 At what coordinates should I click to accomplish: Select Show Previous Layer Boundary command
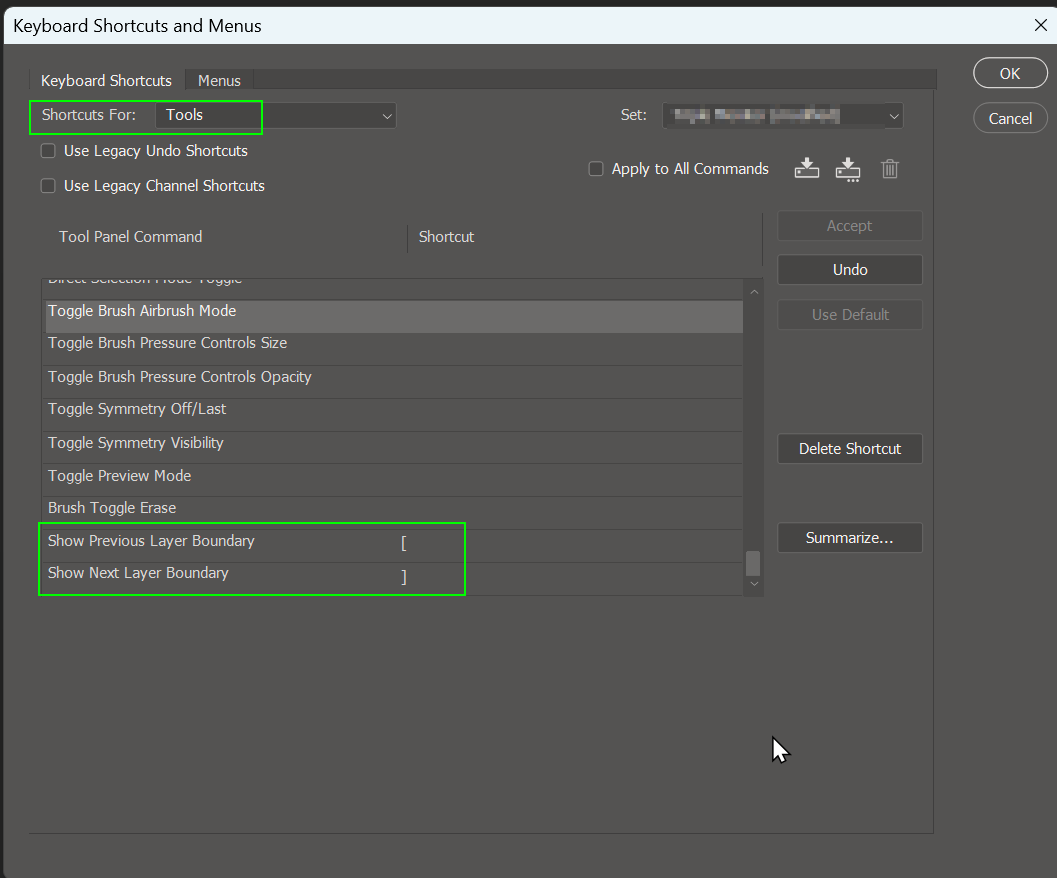(151, 541)
